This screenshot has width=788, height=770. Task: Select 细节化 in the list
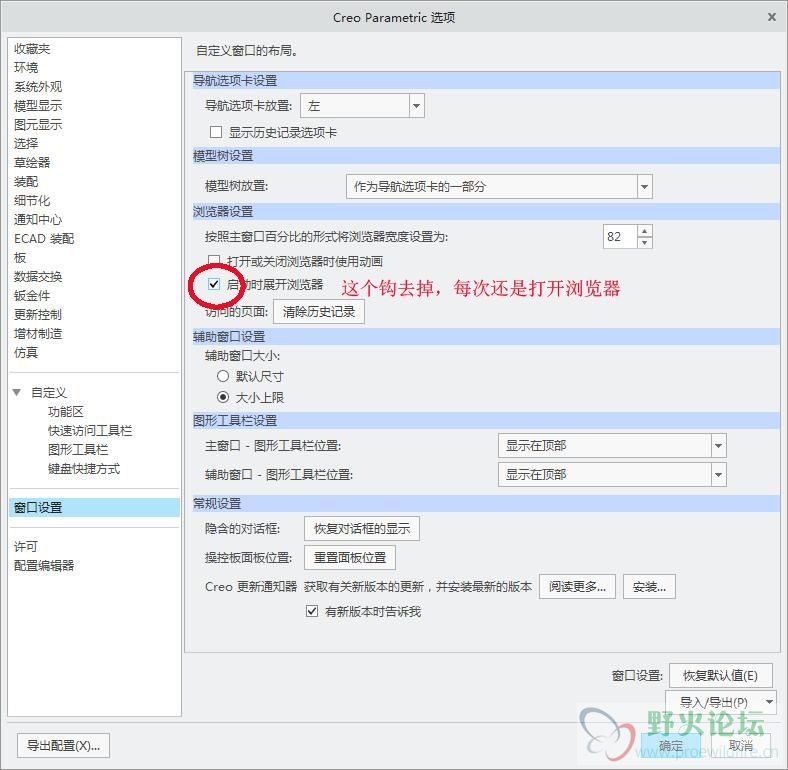pos(32,201)
